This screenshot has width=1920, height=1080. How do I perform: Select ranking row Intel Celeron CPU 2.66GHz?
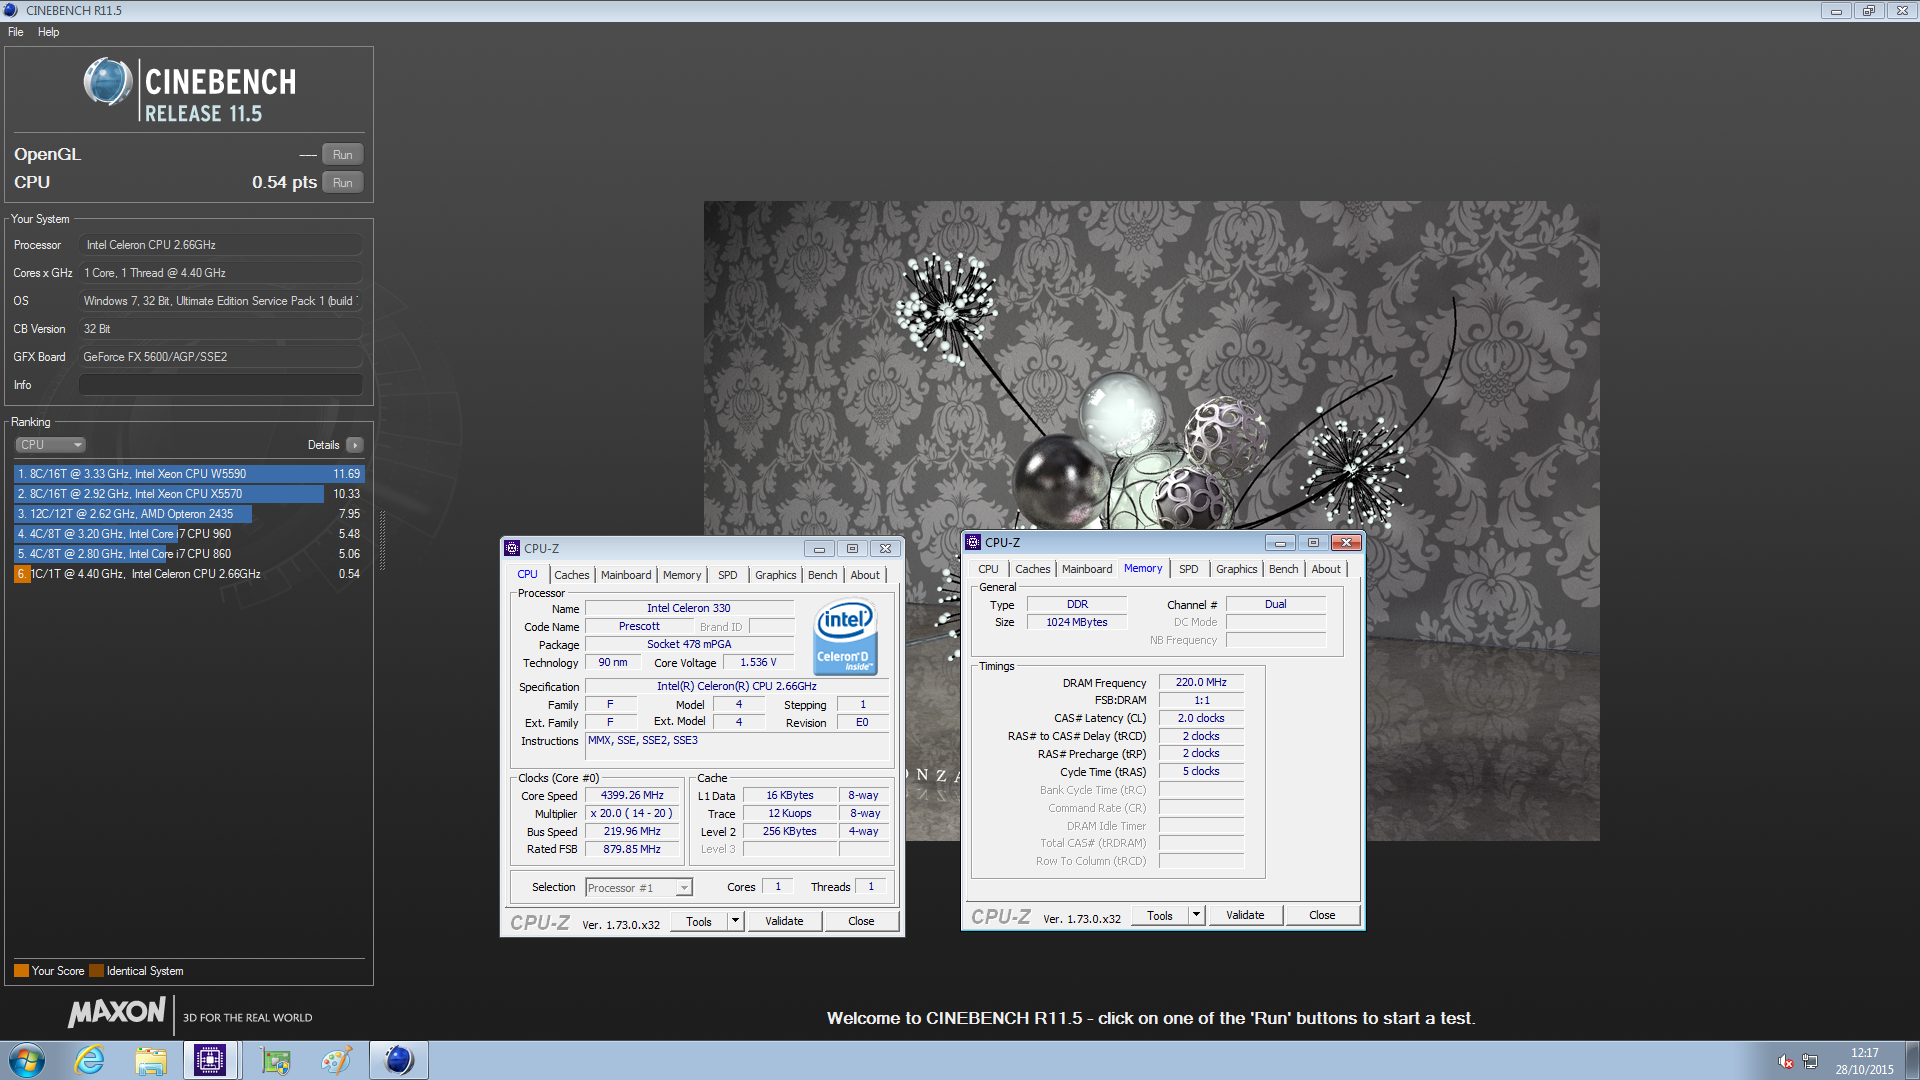coord(188,574)
